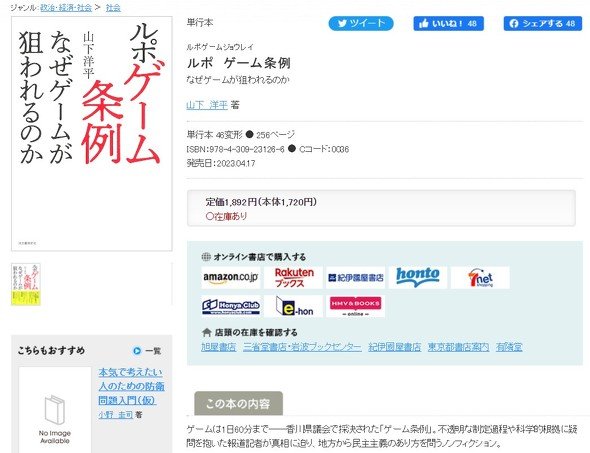Open the honto store logo

tap(418, 278)
